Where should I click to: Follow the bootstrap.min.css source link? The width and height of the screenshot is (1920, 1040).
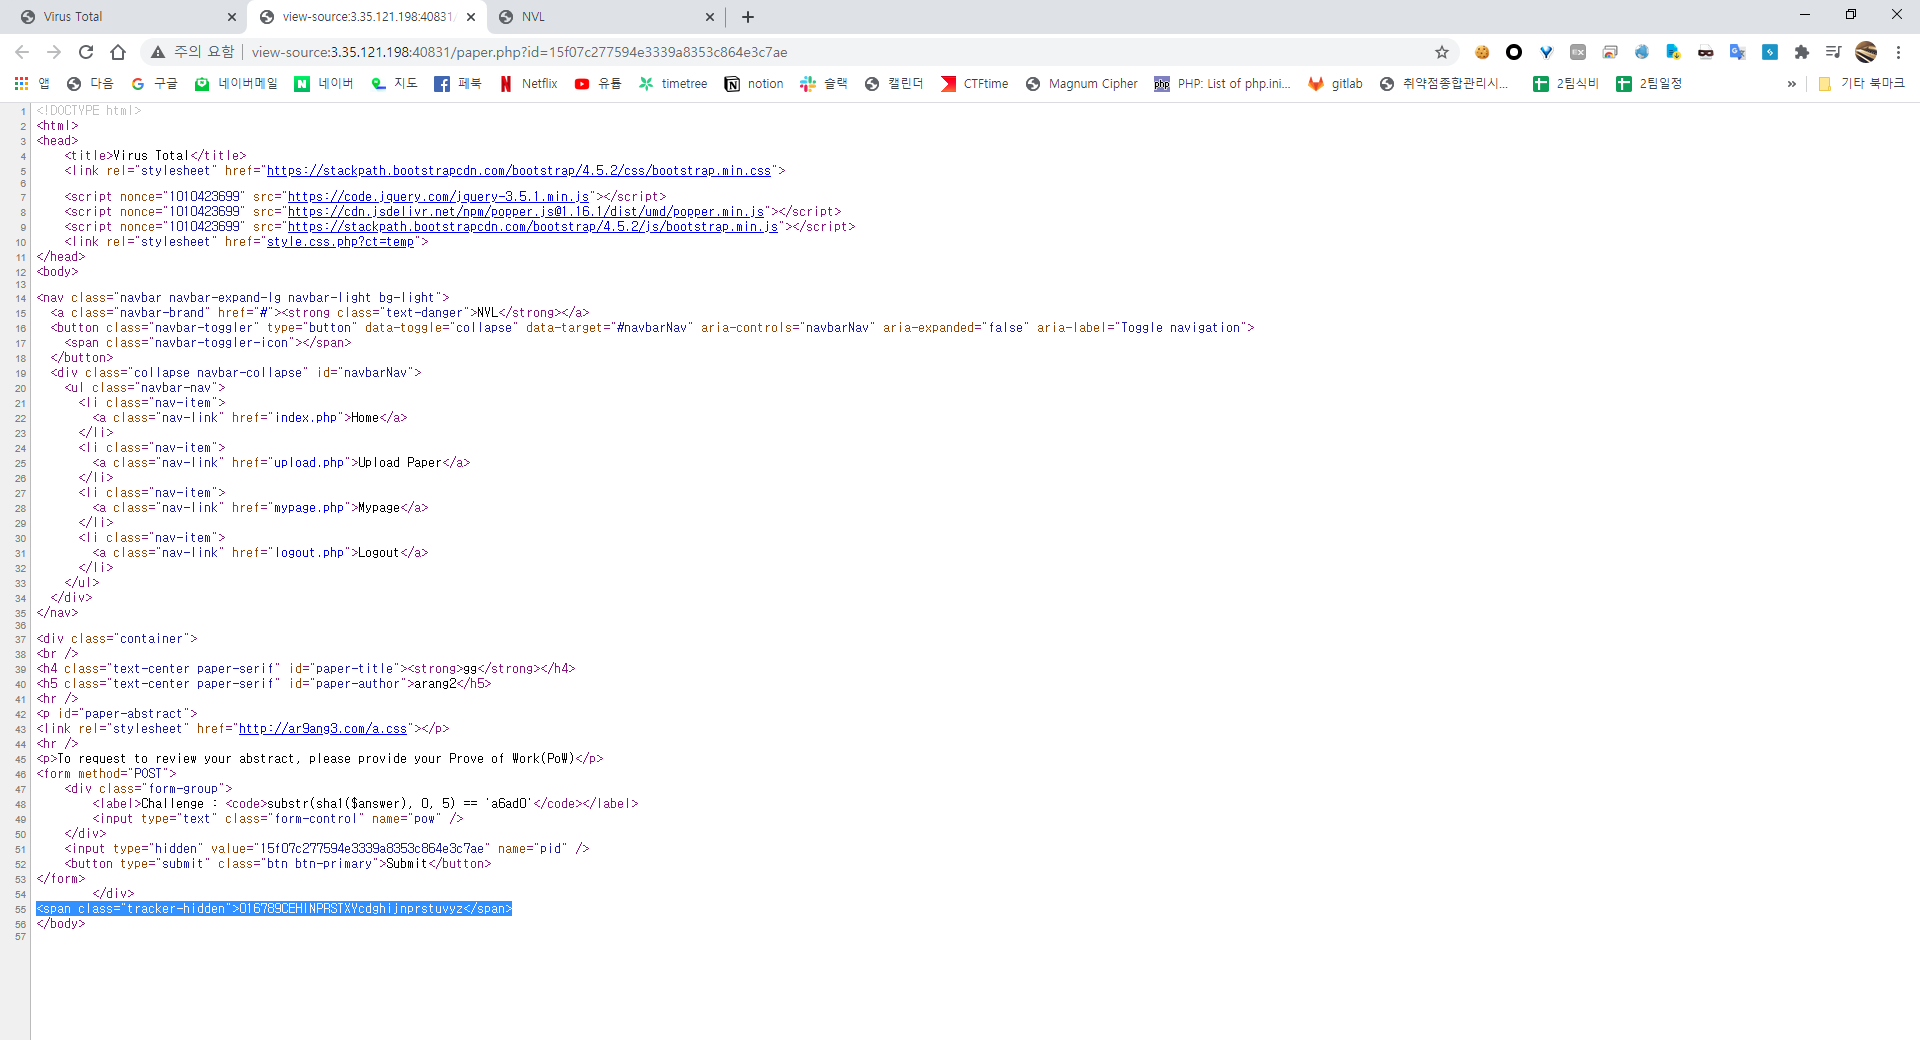[519, 171]
